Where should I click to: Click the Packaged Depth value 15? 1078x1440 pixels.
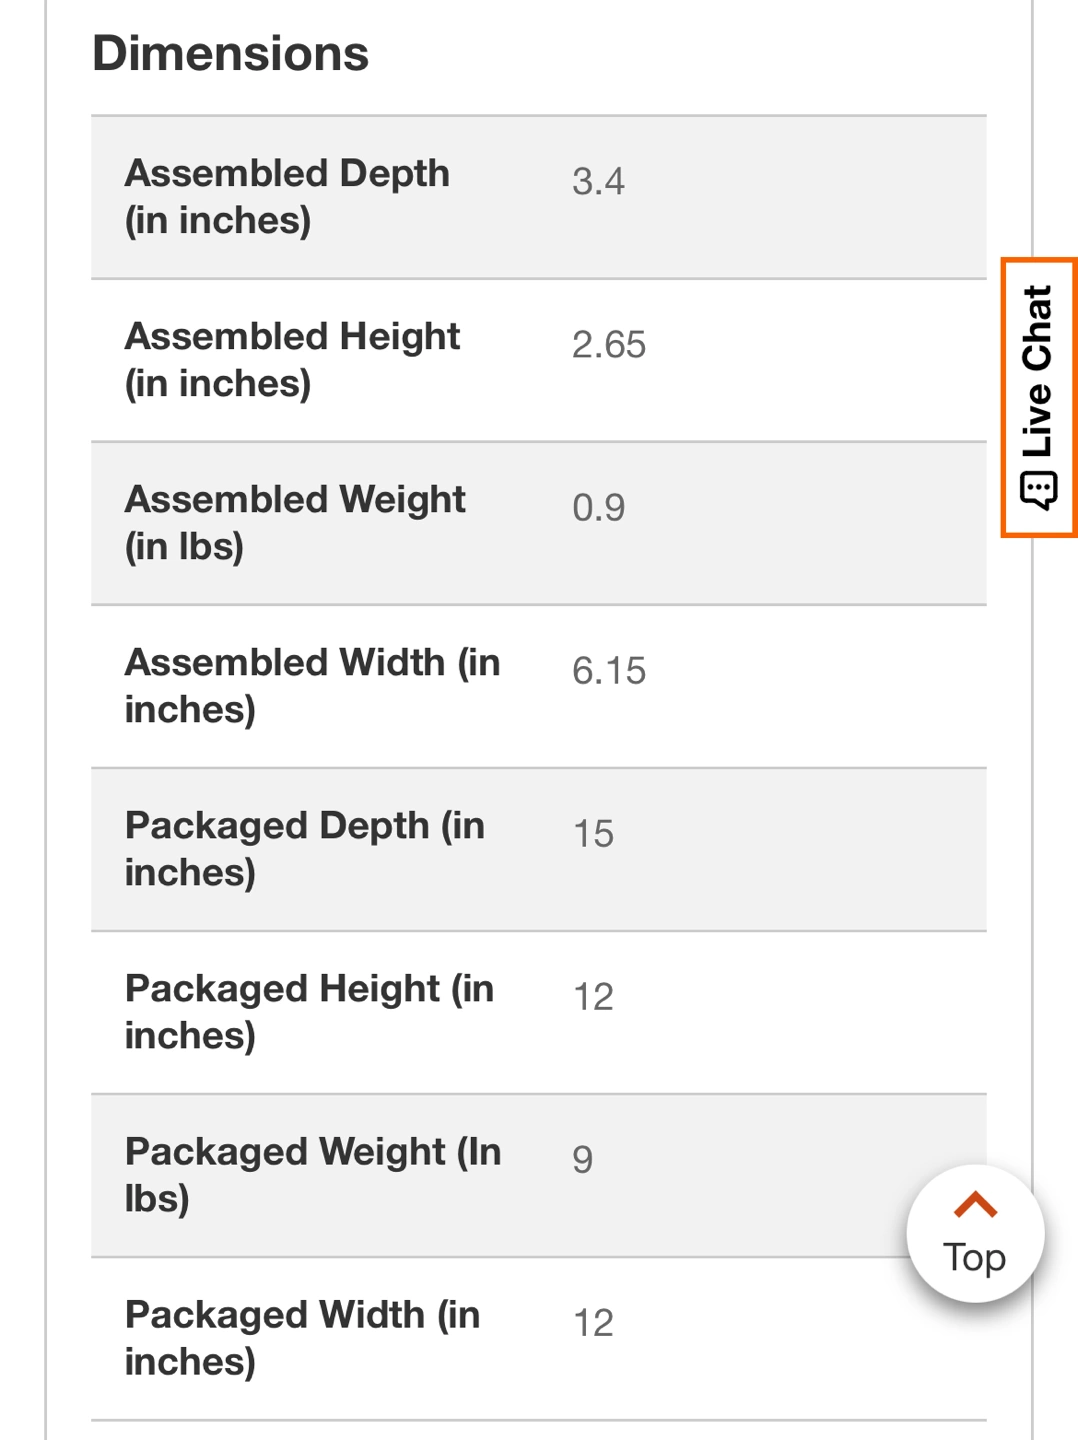click(593, 834)
